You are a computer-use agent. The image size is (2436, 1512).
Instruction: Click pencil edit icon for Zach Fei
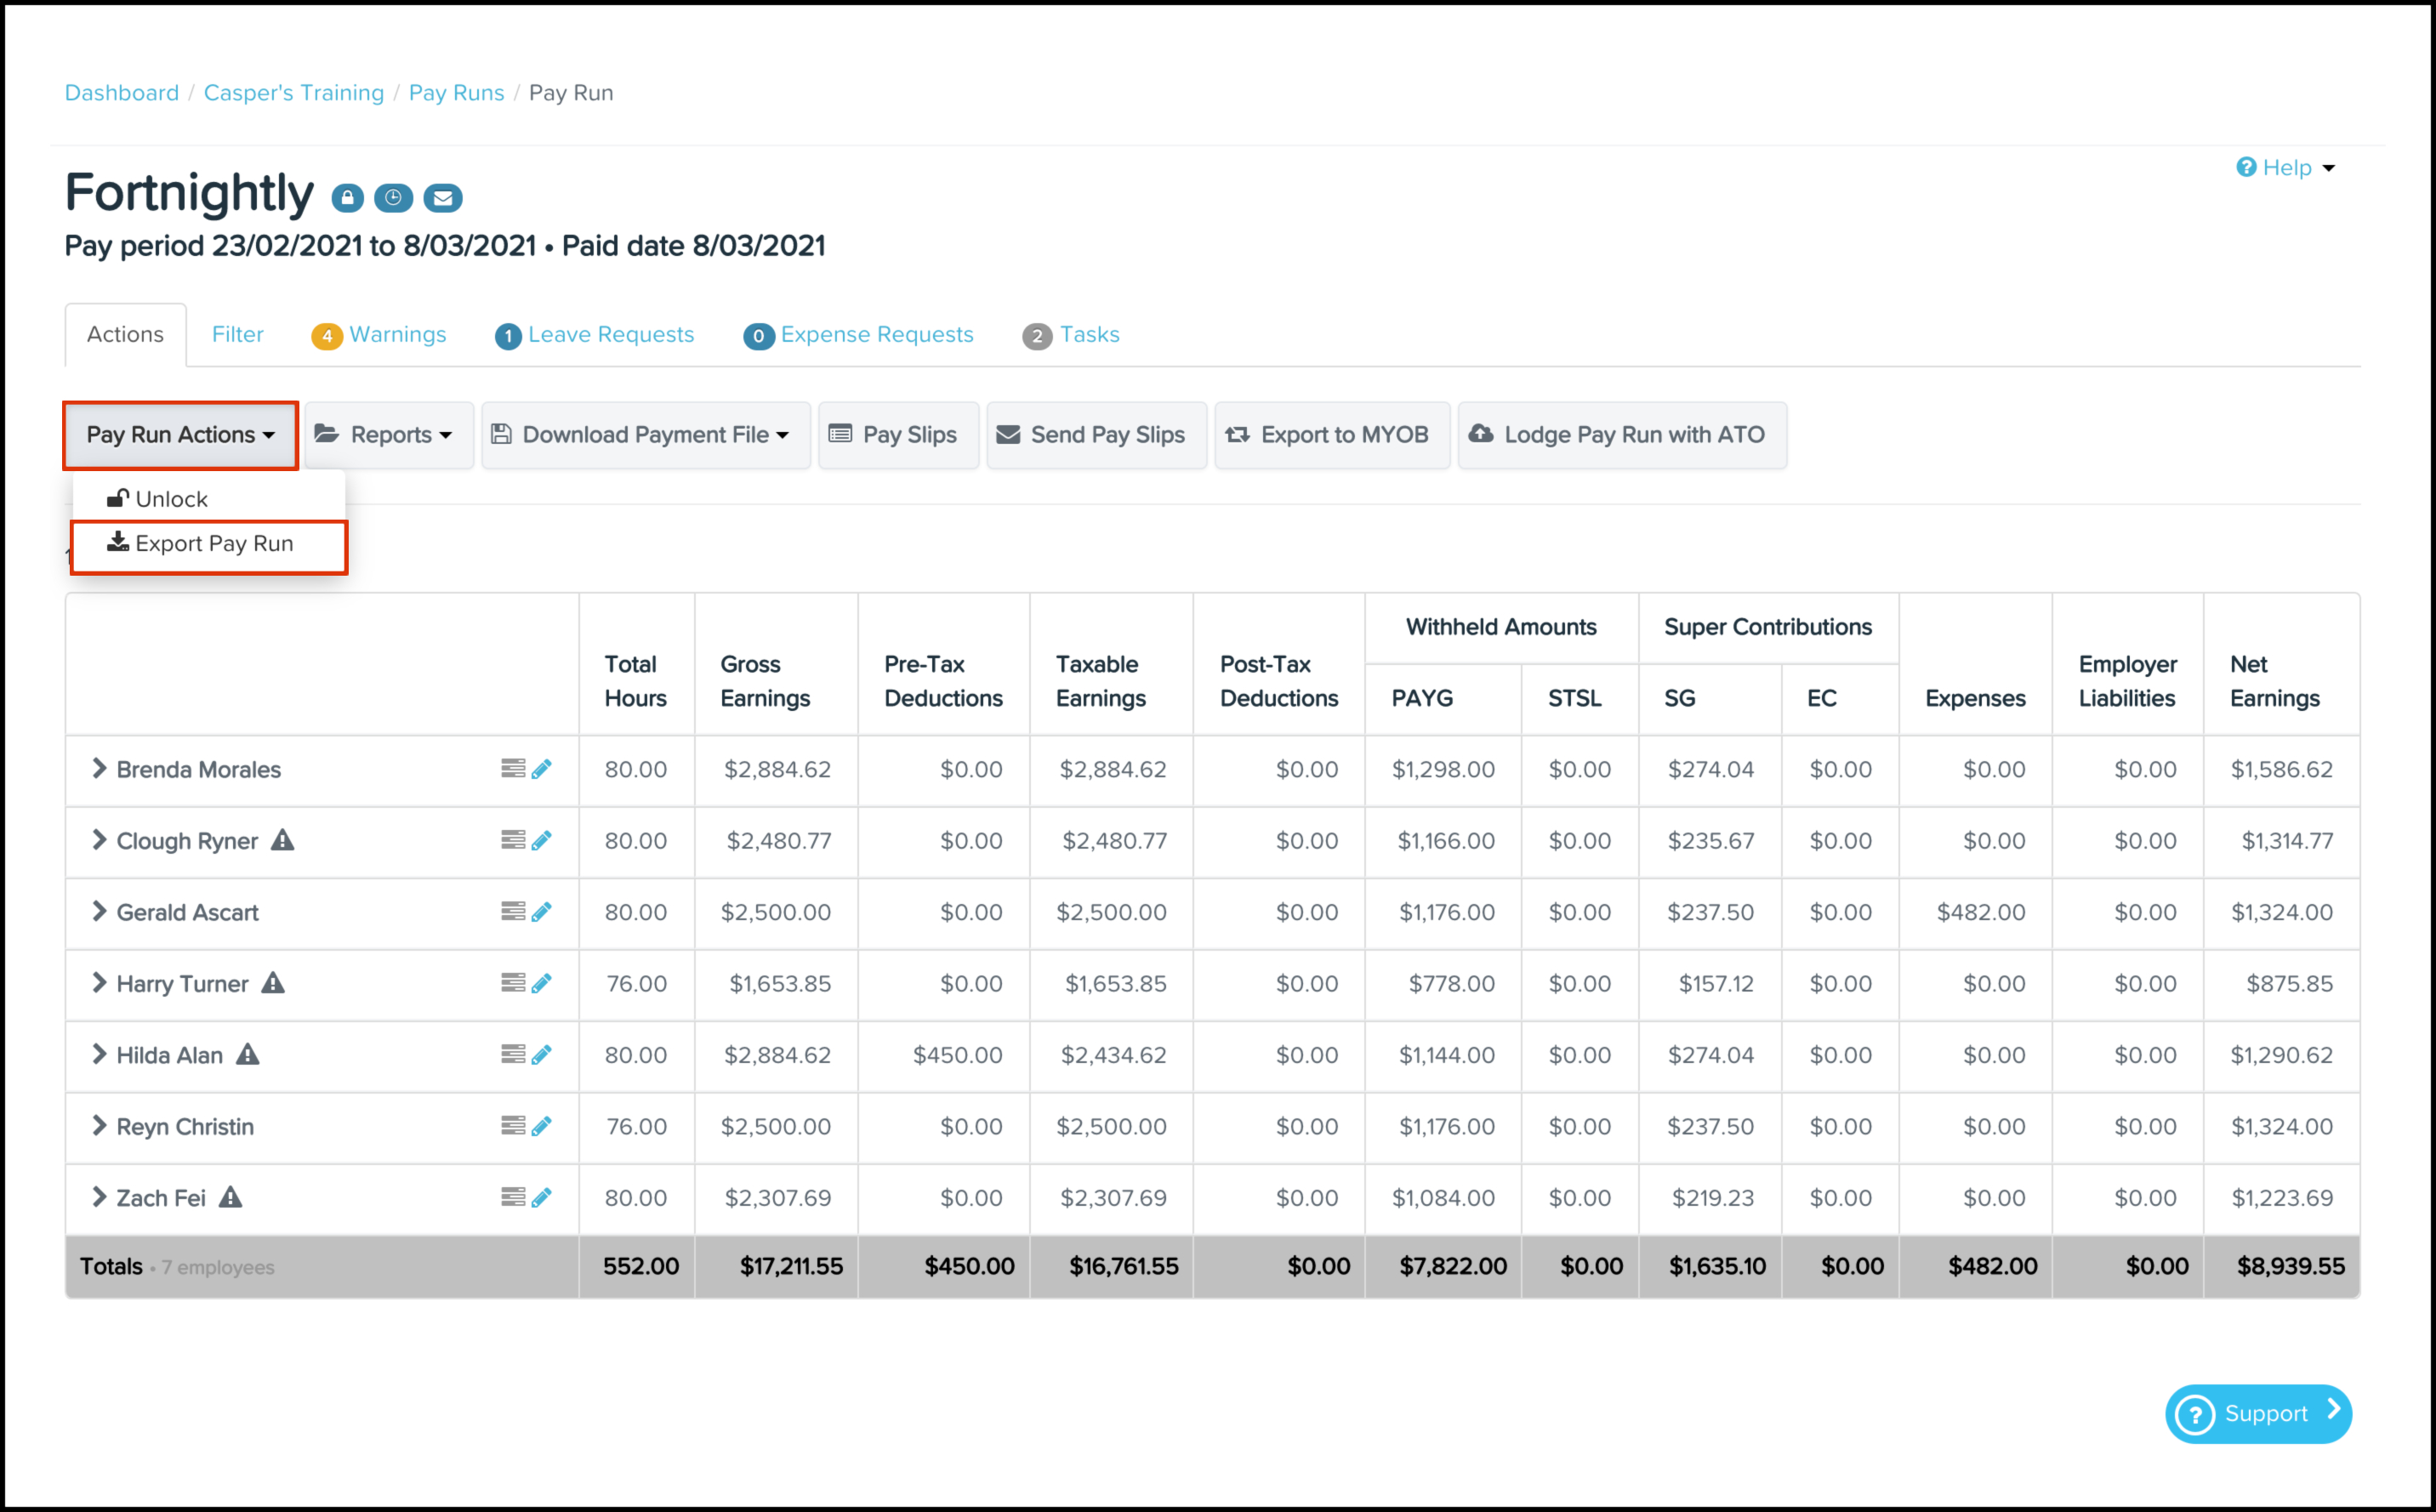pyautogui.click(x=542, y=1197)
